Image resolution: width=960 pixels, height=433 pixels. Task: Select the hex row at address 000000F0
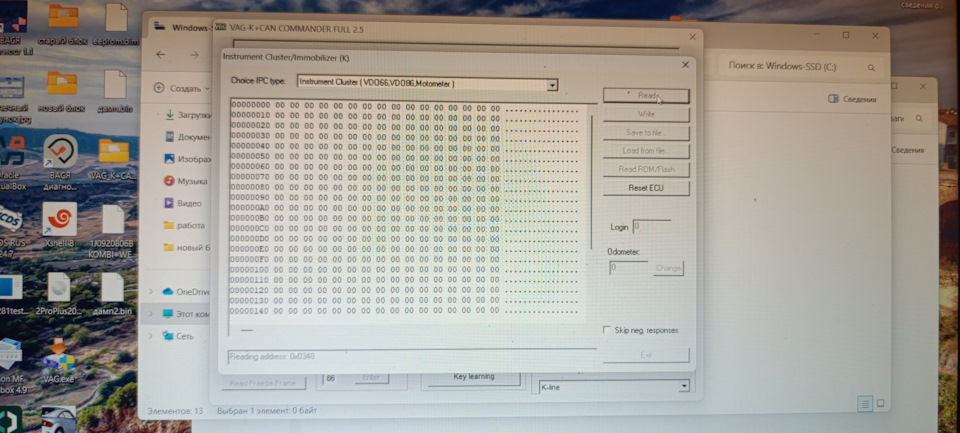405,260
